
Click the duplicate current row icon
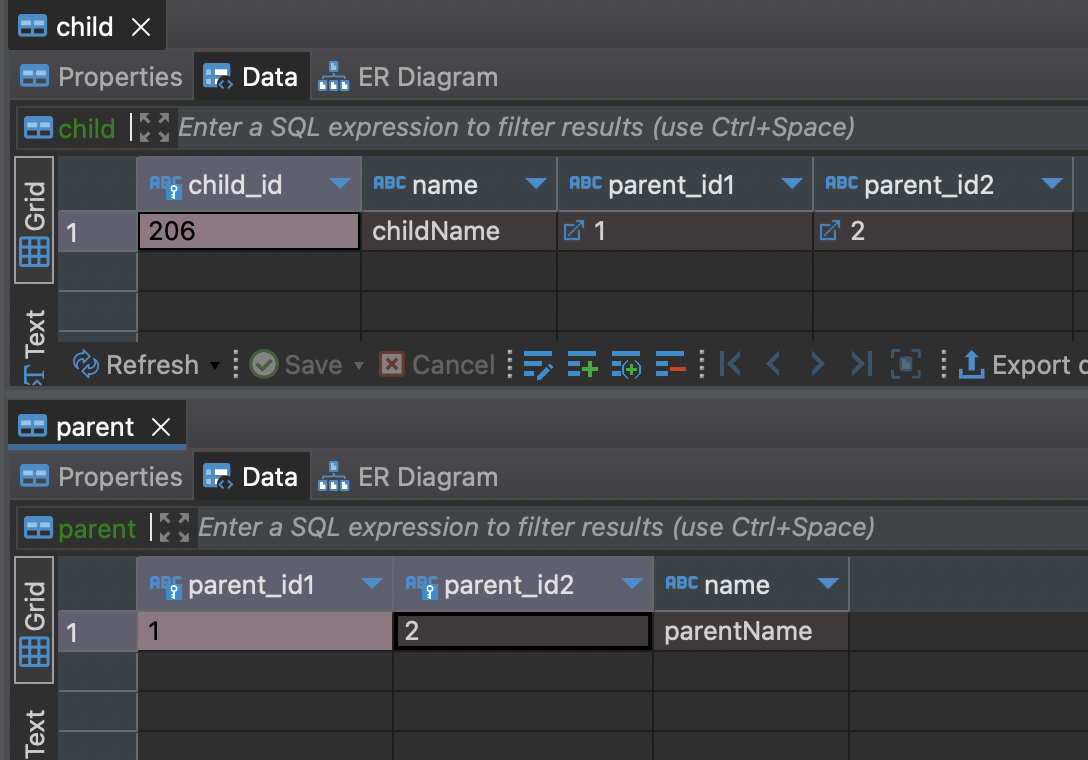[626, 364]
